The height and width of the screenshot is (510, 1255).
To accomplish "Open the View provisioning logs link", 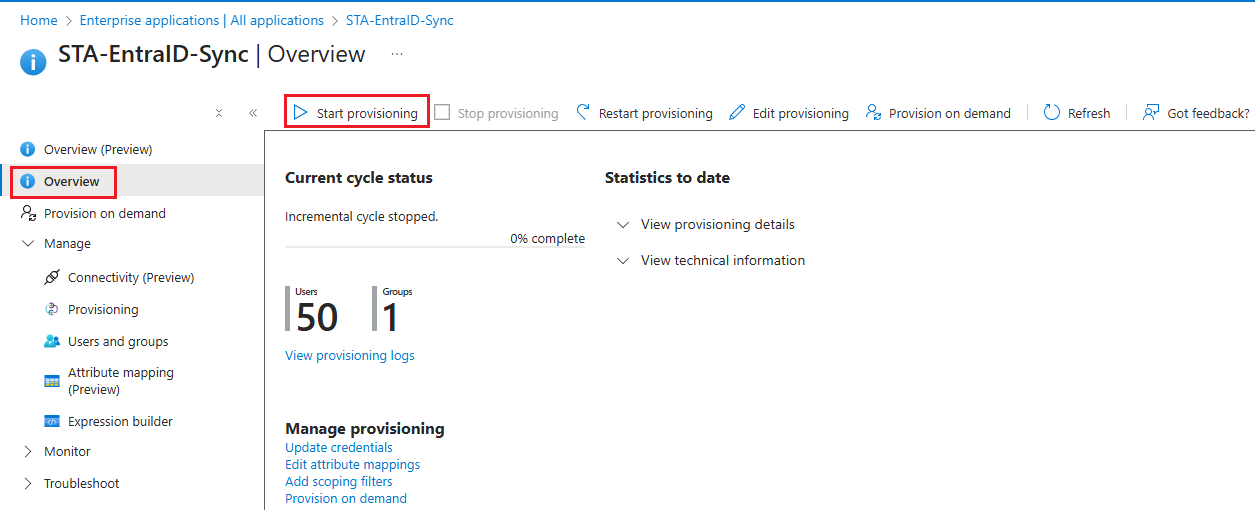I will (x=349, y=355).
